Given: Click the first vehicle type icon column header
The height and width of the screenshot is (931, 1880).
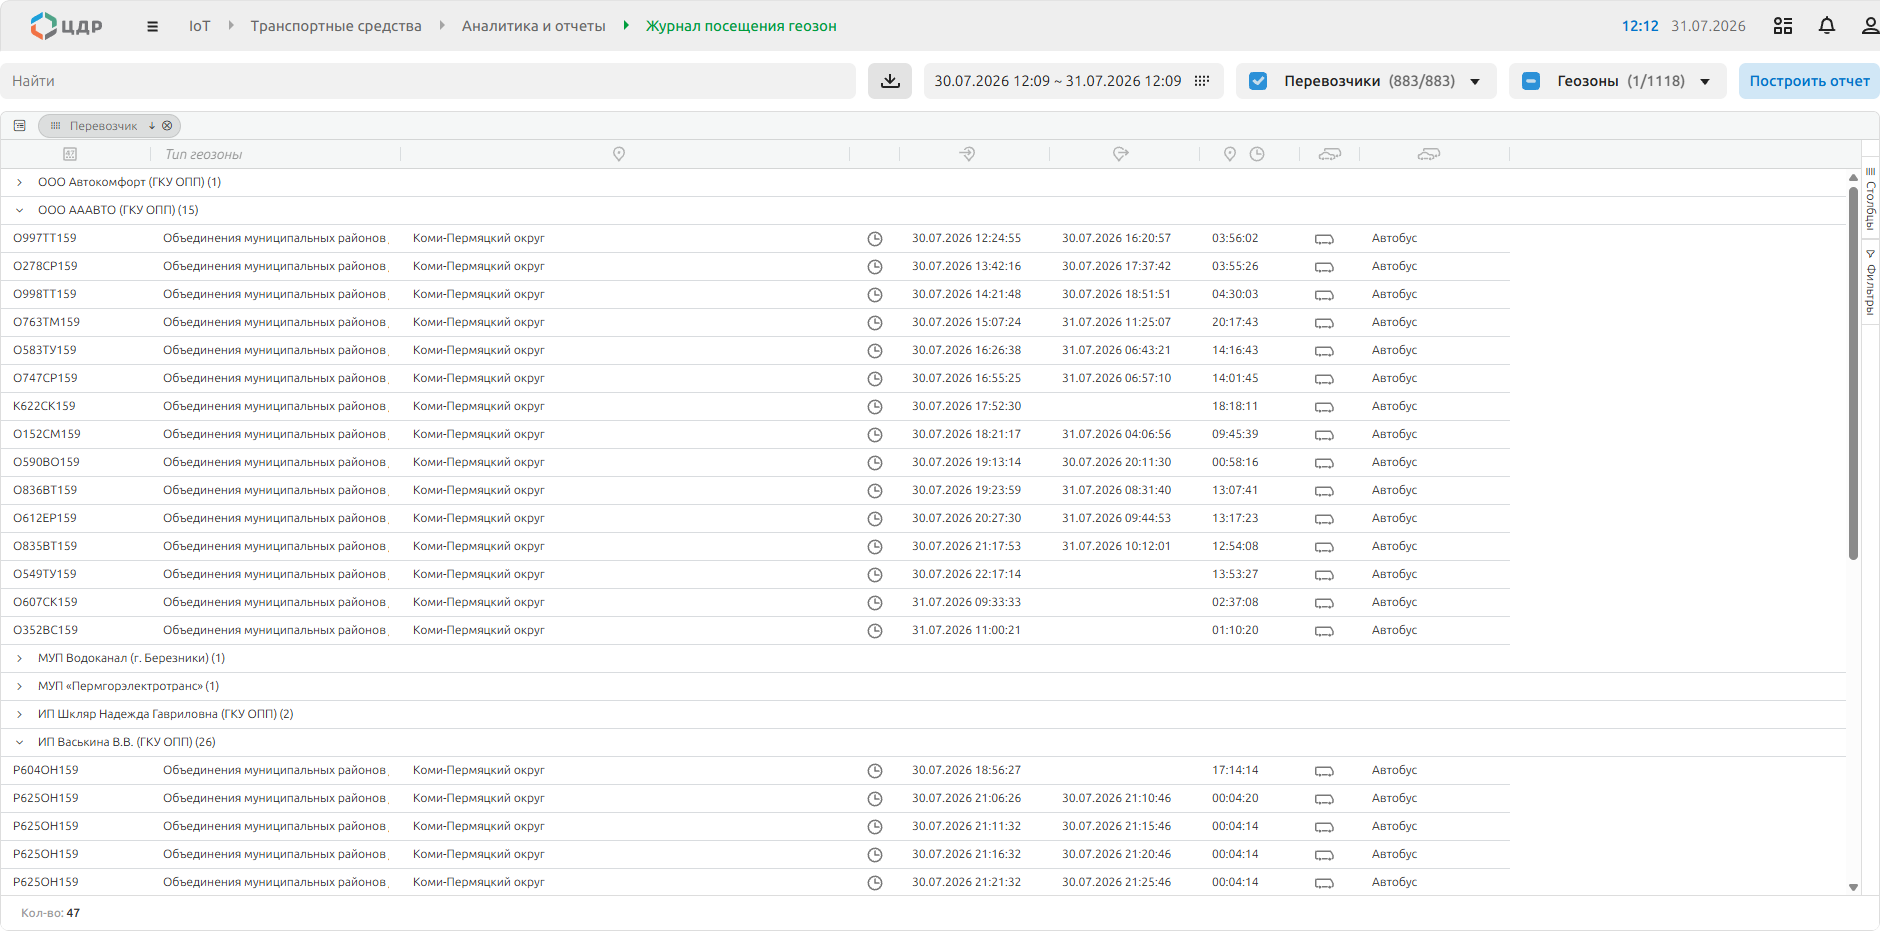Looking at the screenshot, I should click(1330, 154).
